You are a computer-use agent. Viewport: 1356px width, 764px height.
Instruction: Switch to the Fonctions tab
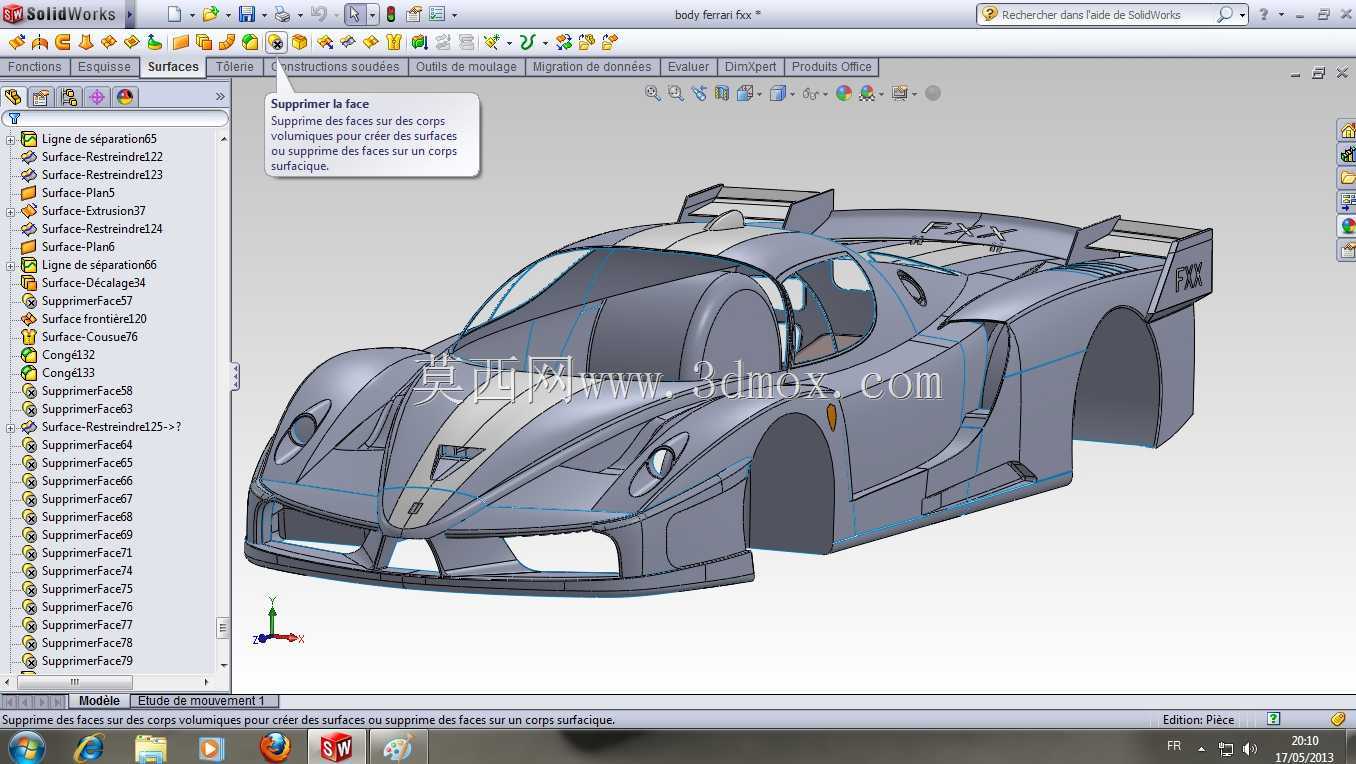point(35,67)
